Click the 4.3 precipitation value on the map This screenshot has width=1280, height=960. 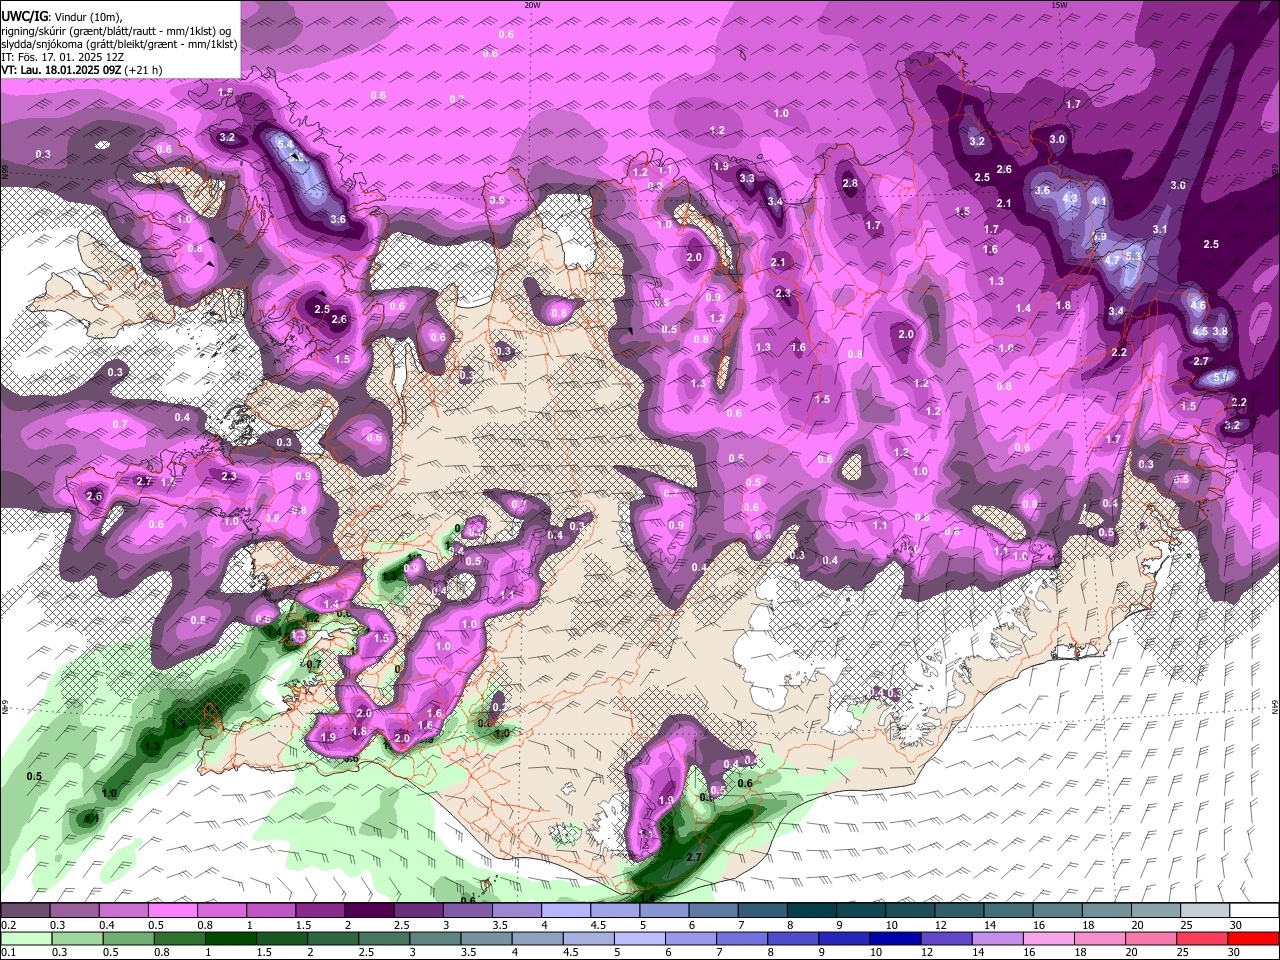[x=1070, y=198]
